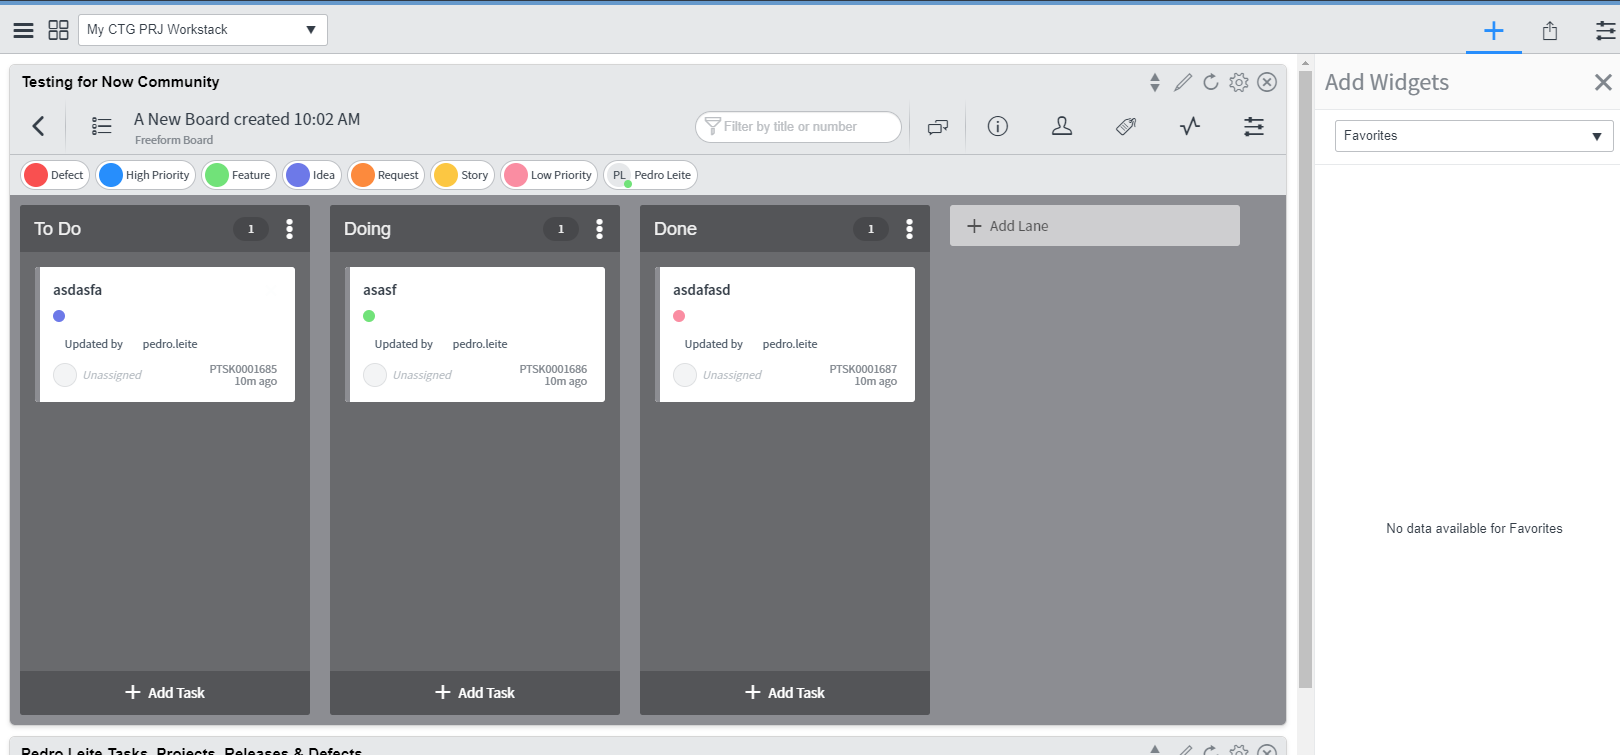Remove the Testing for Now Community widget
The width and height of the screenshot is (1620, 755).
pyautogui.click(x=1267, y=82)
